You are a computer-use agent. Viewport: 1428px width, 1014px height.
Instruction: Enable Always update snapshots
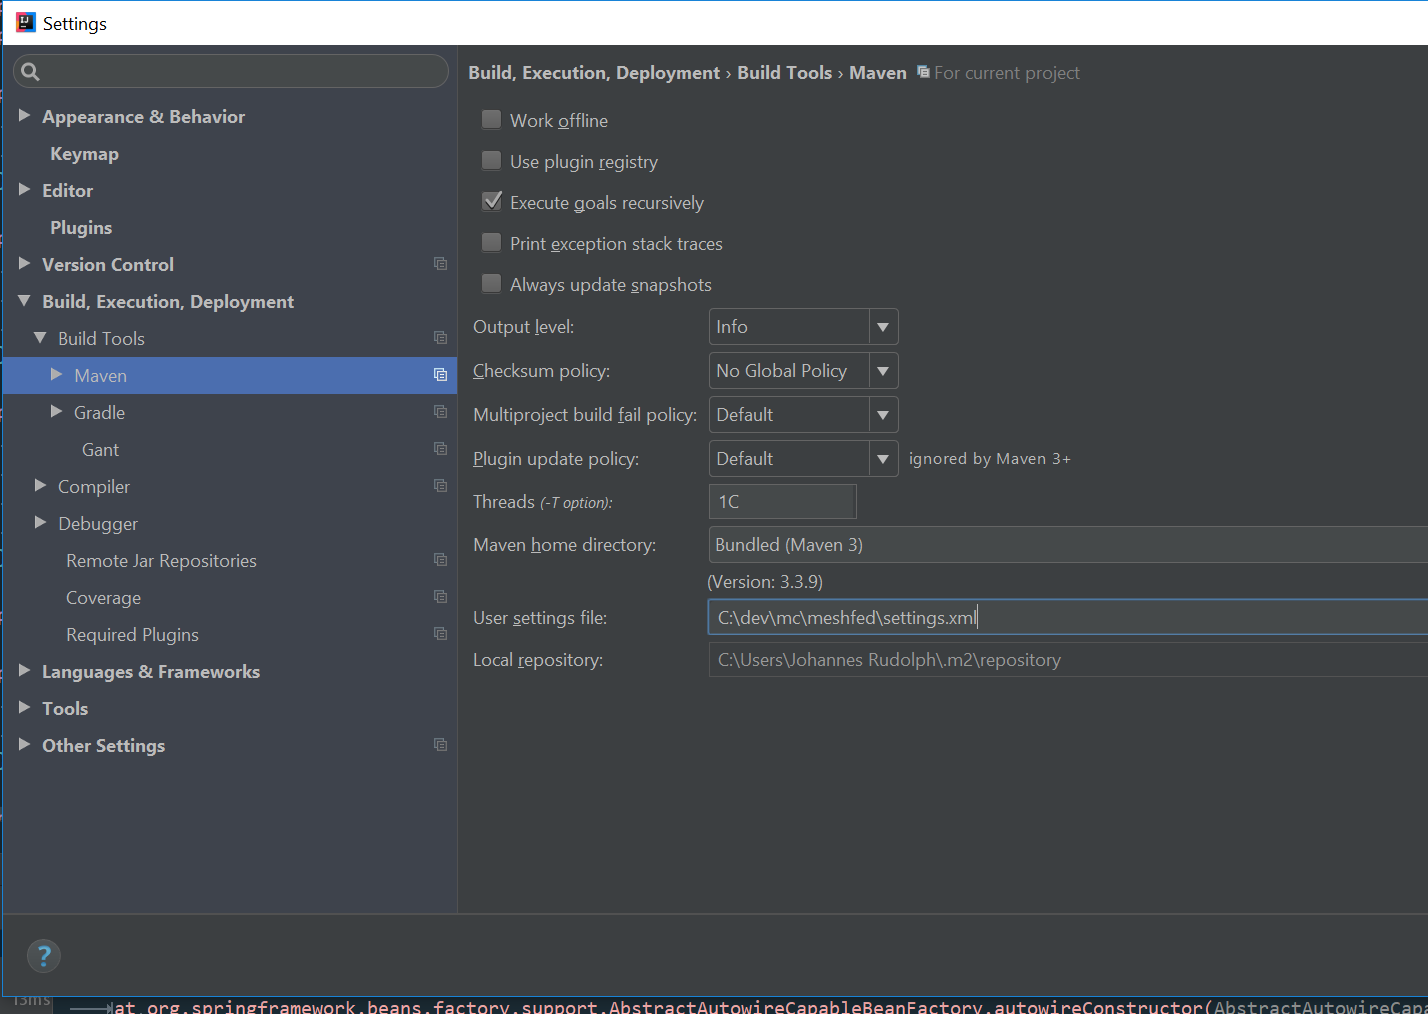point(491,284)
